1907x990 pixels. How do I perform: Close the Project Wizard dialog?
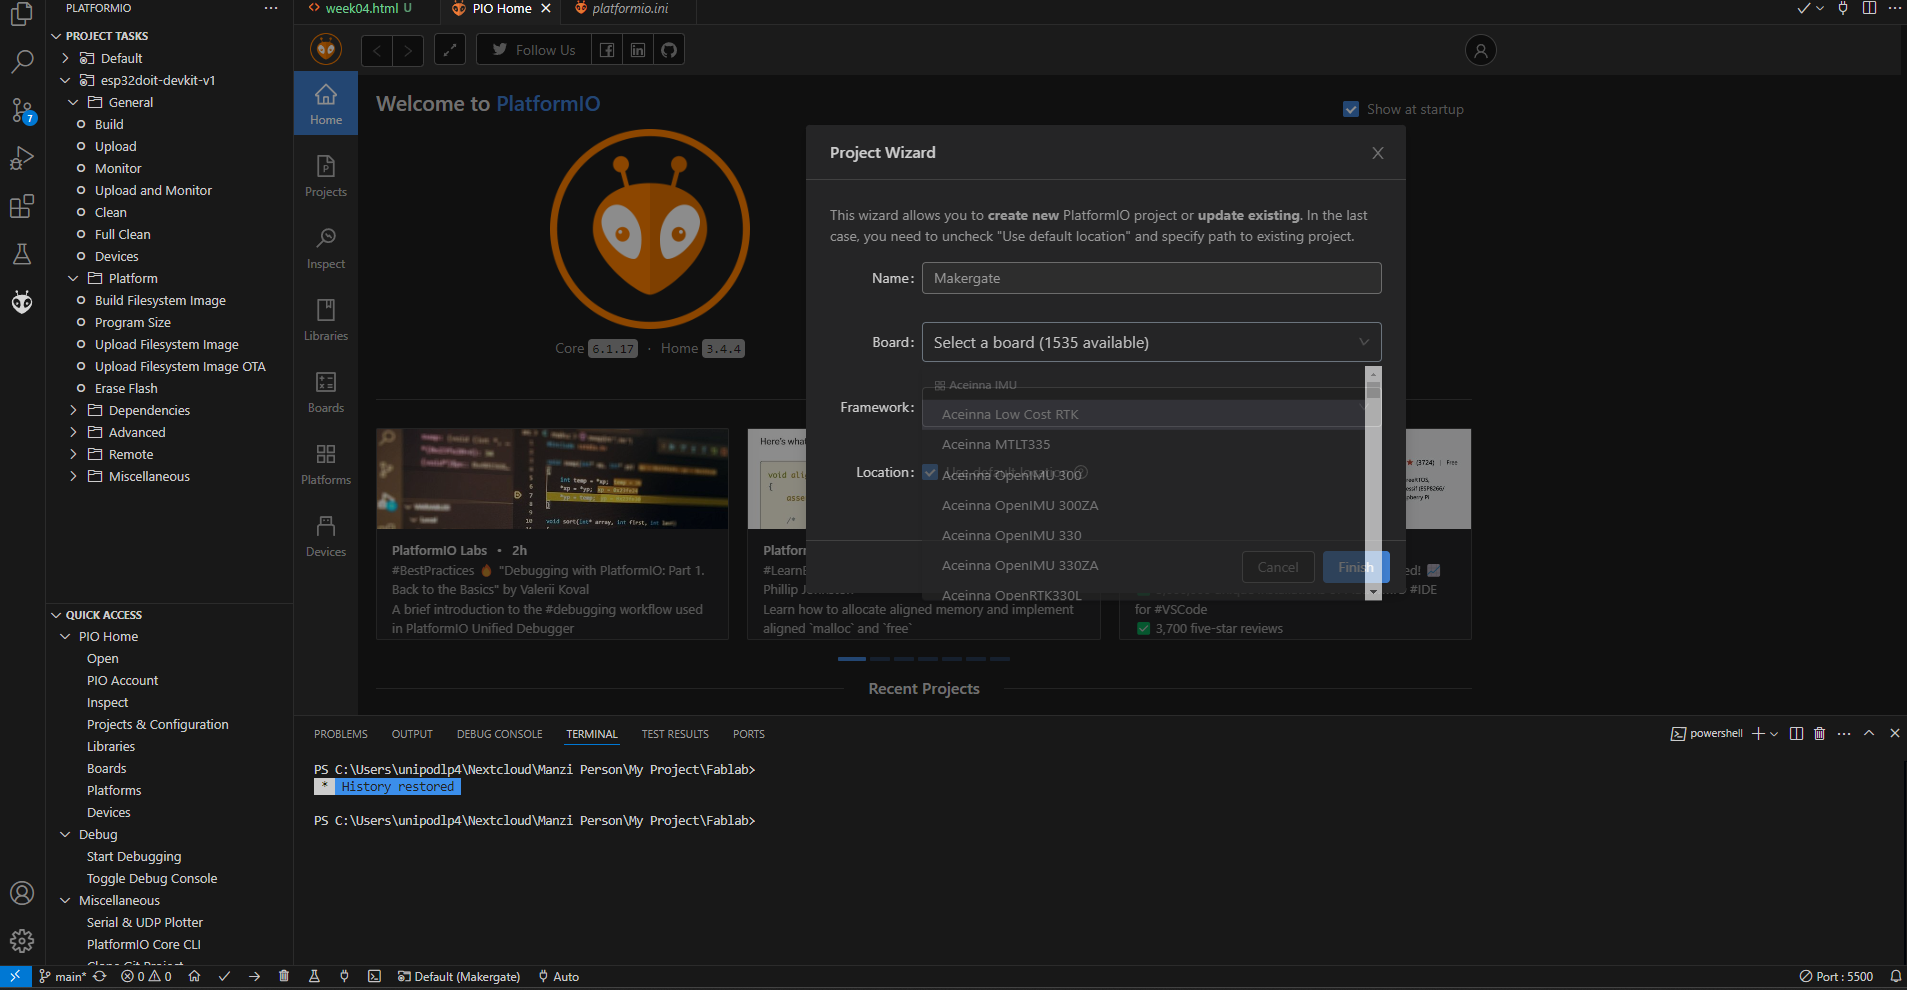[1378, 153]
